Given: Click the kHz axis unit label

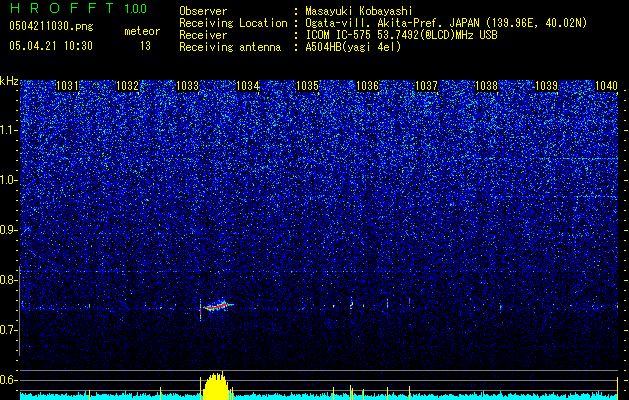Looking at the screenshot, I should pyautogui.click(x=9, y=81).
